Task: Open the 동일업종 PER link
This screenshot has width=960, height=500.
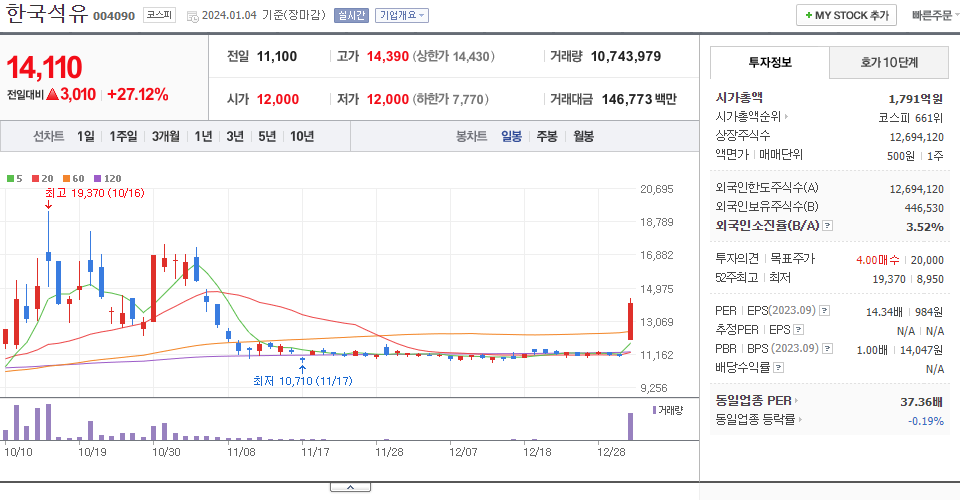Action: tap(754, 401)
